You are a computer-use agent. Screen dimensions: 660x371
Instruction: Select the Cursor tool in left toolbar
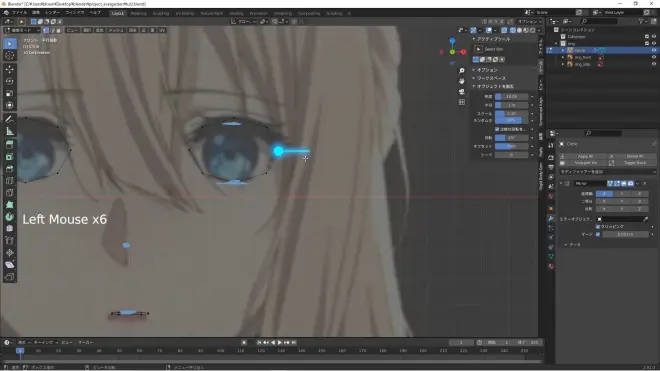click(10, 56)
